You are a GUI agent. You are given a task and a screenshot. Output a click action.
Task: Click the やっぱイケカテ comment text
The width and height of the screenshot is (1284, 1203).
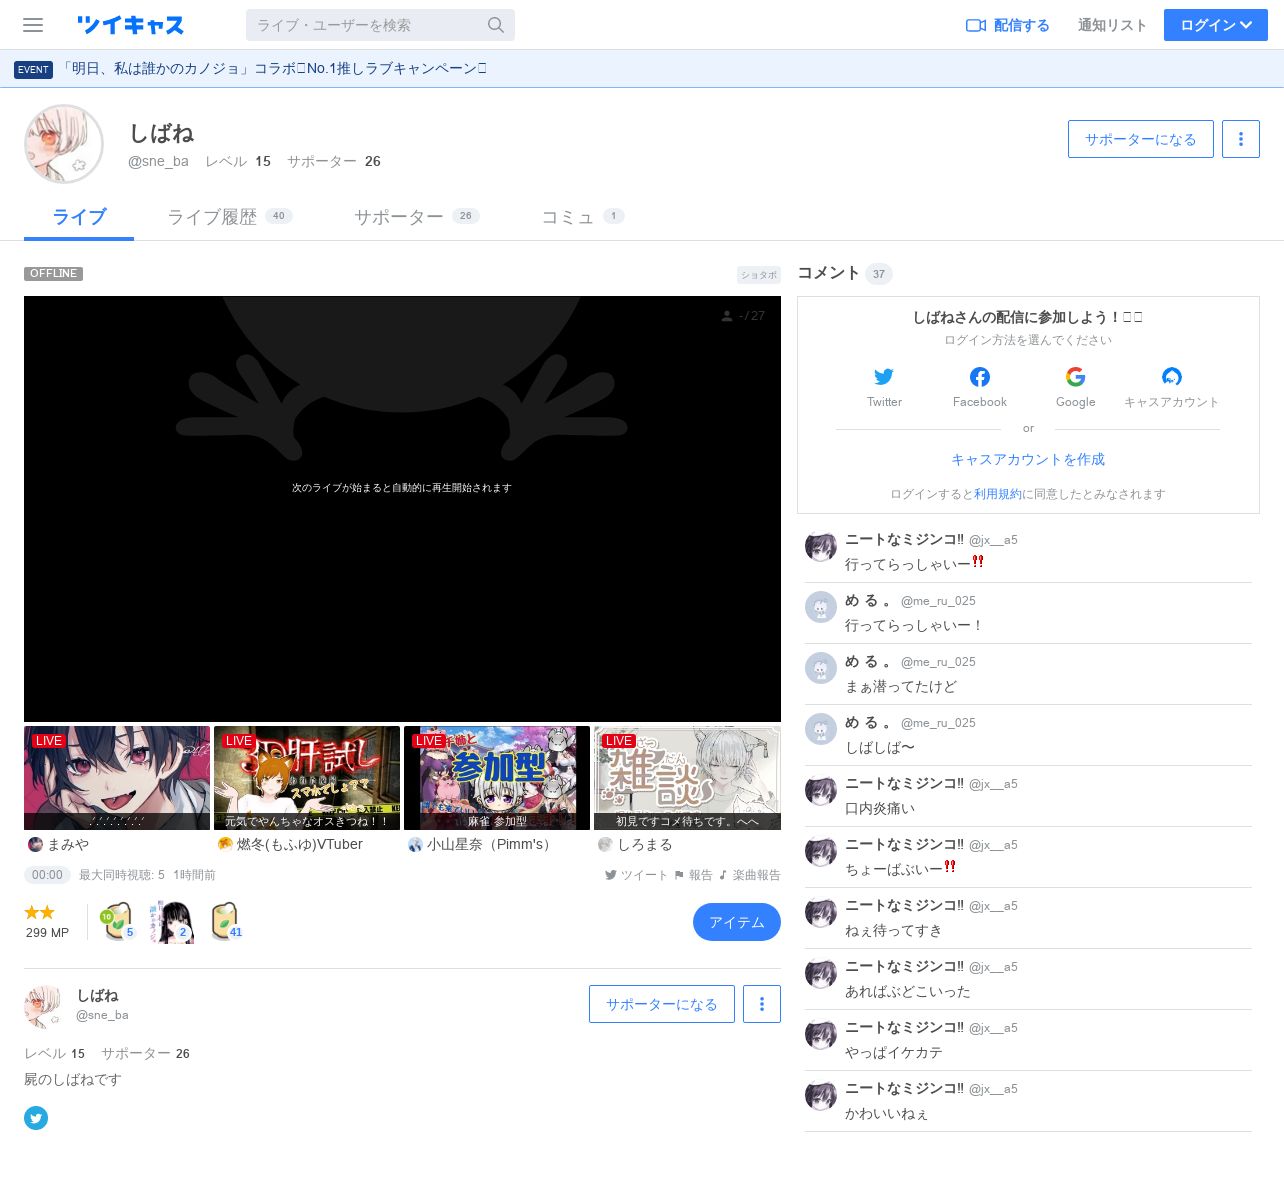point(894,1052)
